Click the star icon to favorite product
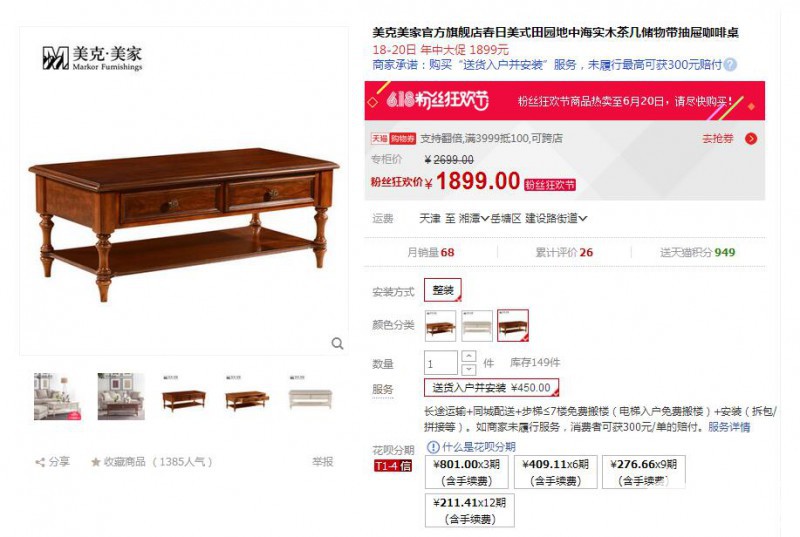The image size is (800, 537). [95, 462]
